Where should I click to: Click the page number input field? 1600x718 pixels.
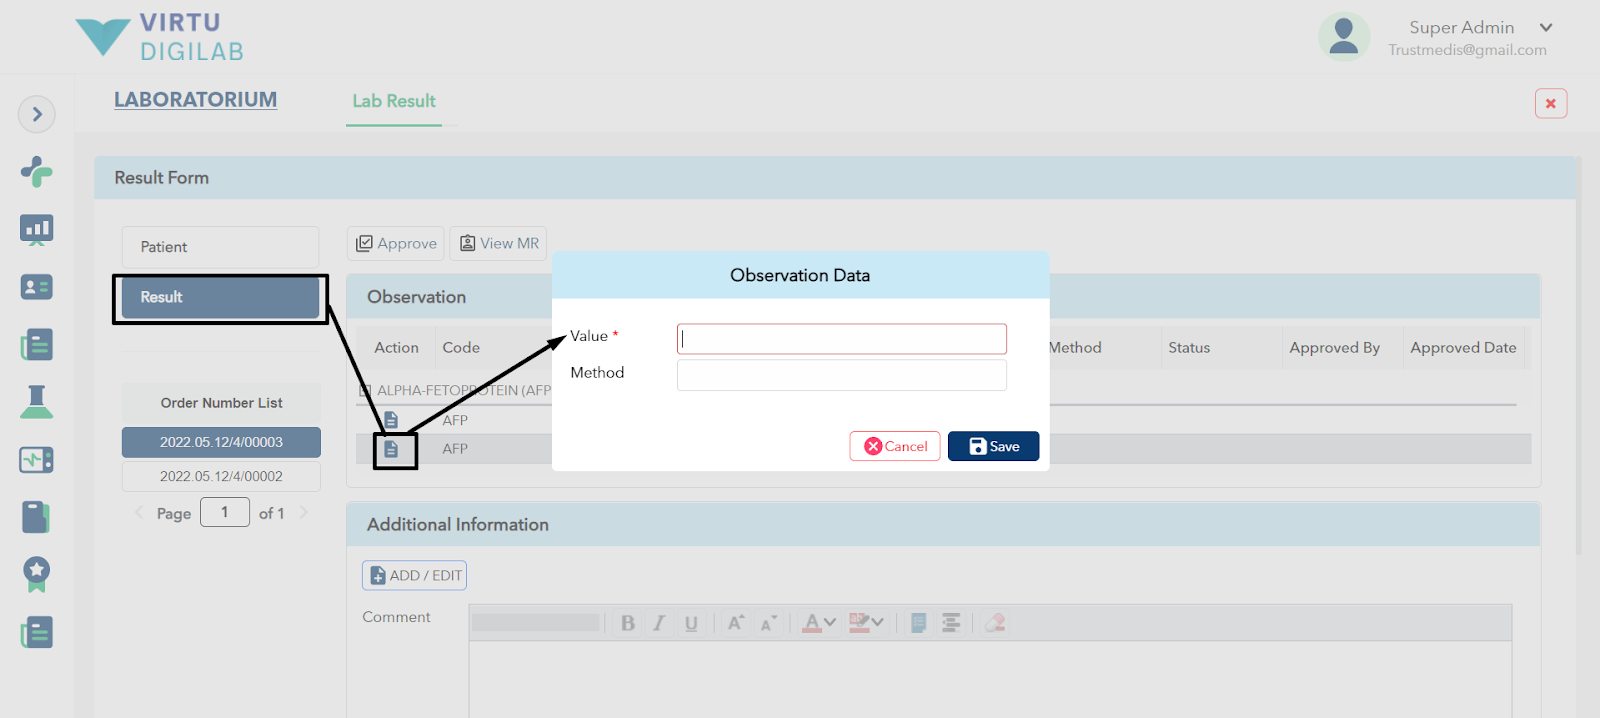[225, 512]
